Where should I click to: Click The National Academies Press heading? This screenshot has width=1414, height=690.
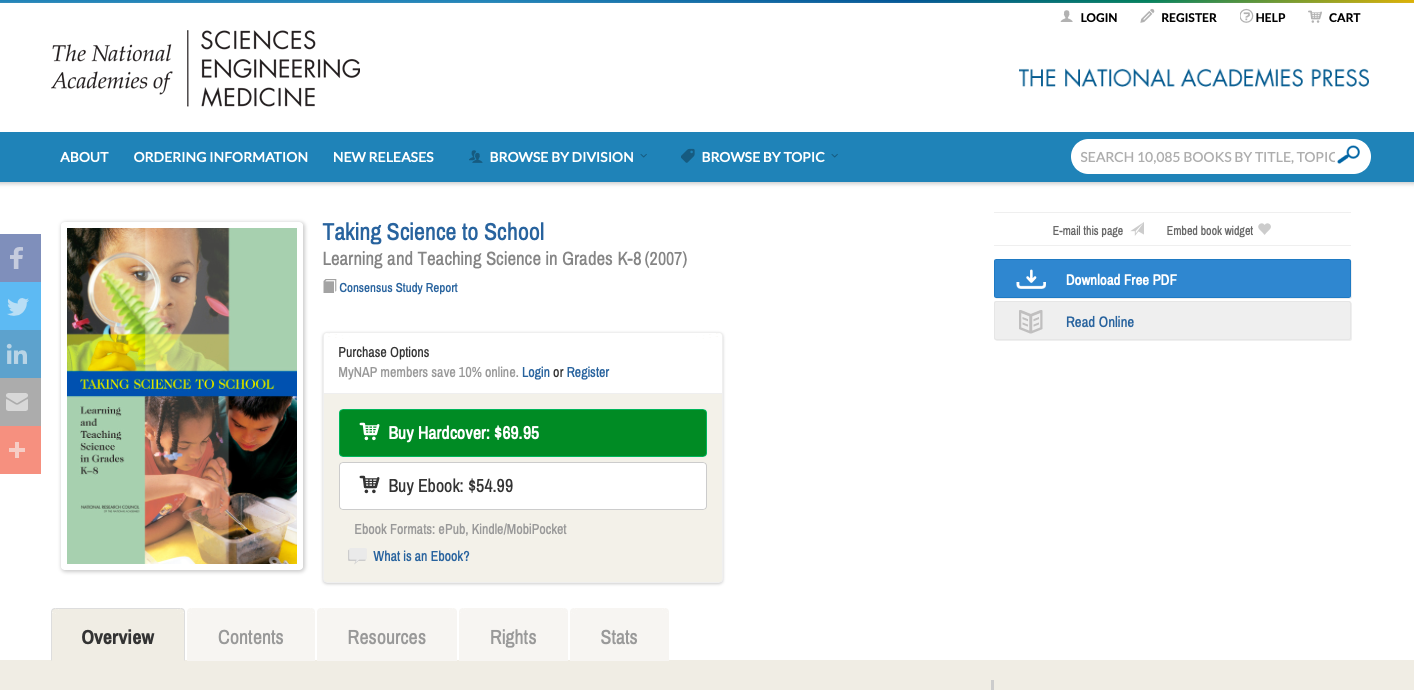(1194, 78)
